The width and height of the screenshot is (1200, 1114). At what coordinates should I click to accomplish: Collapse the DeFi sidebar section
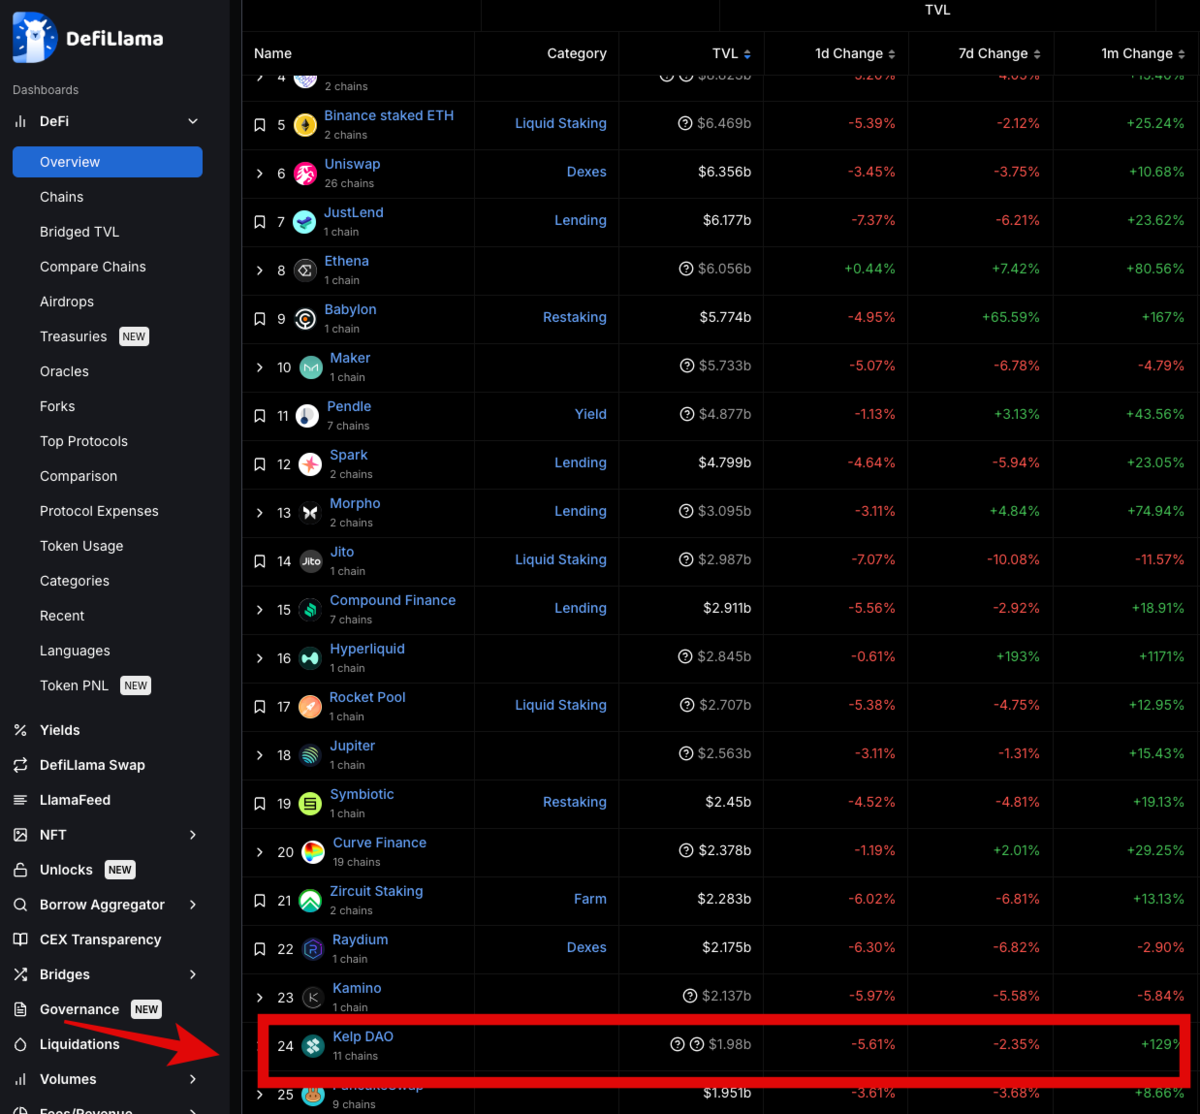coord(193,122)
